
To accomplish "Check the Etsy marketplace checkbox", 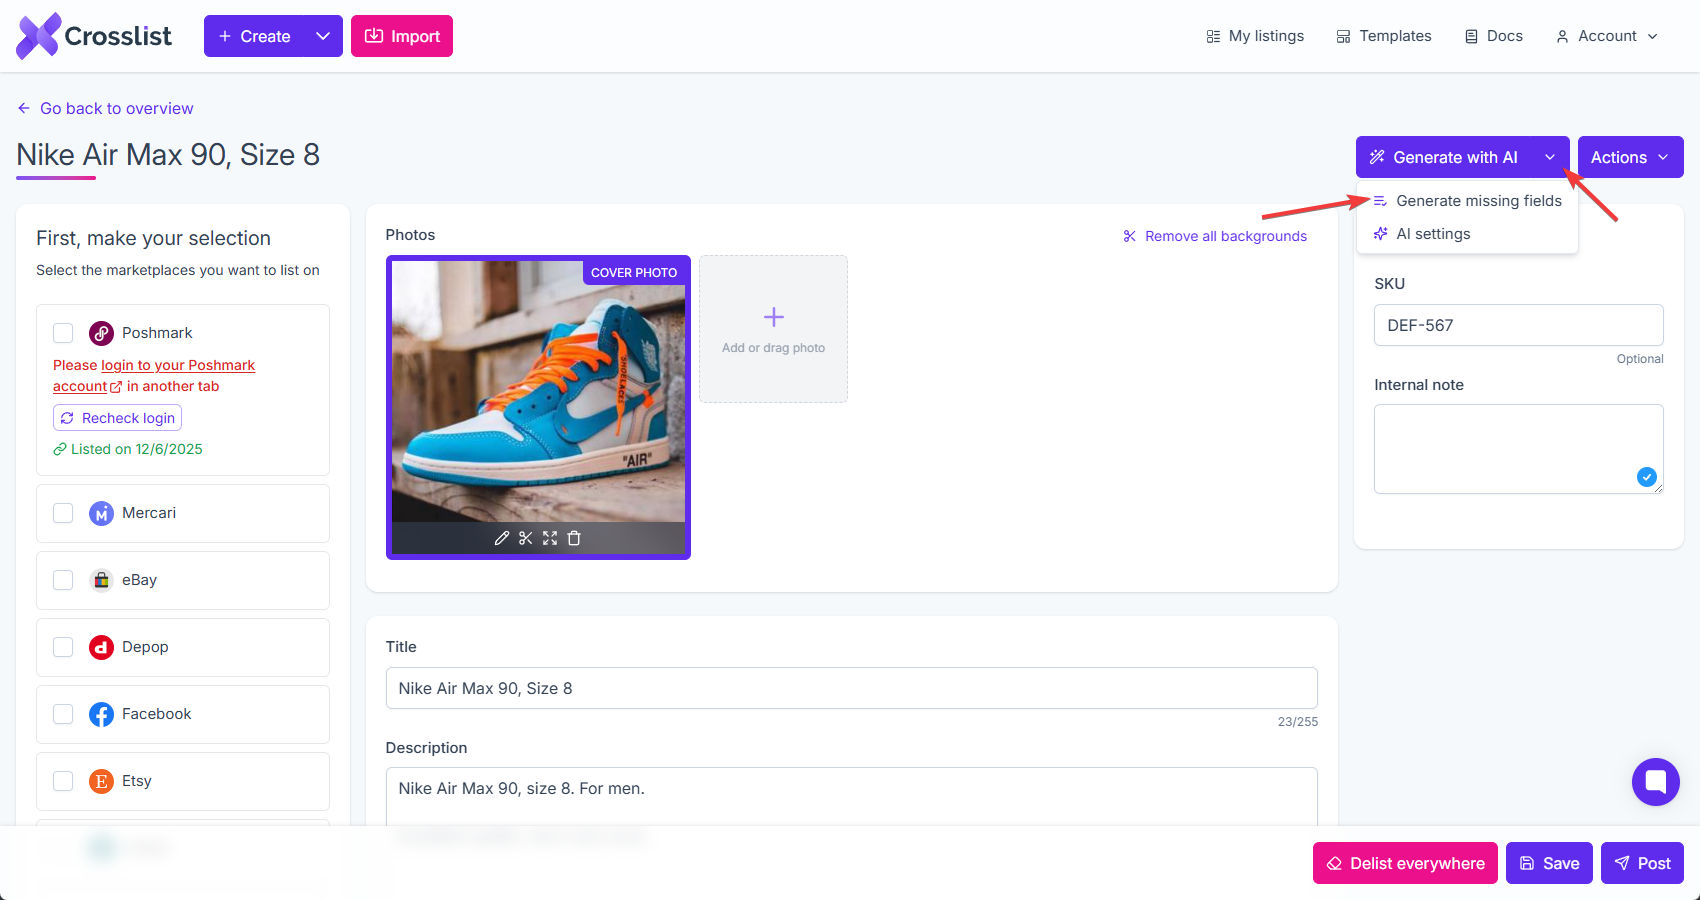I will pyautogui.click(x=63, y=781).
